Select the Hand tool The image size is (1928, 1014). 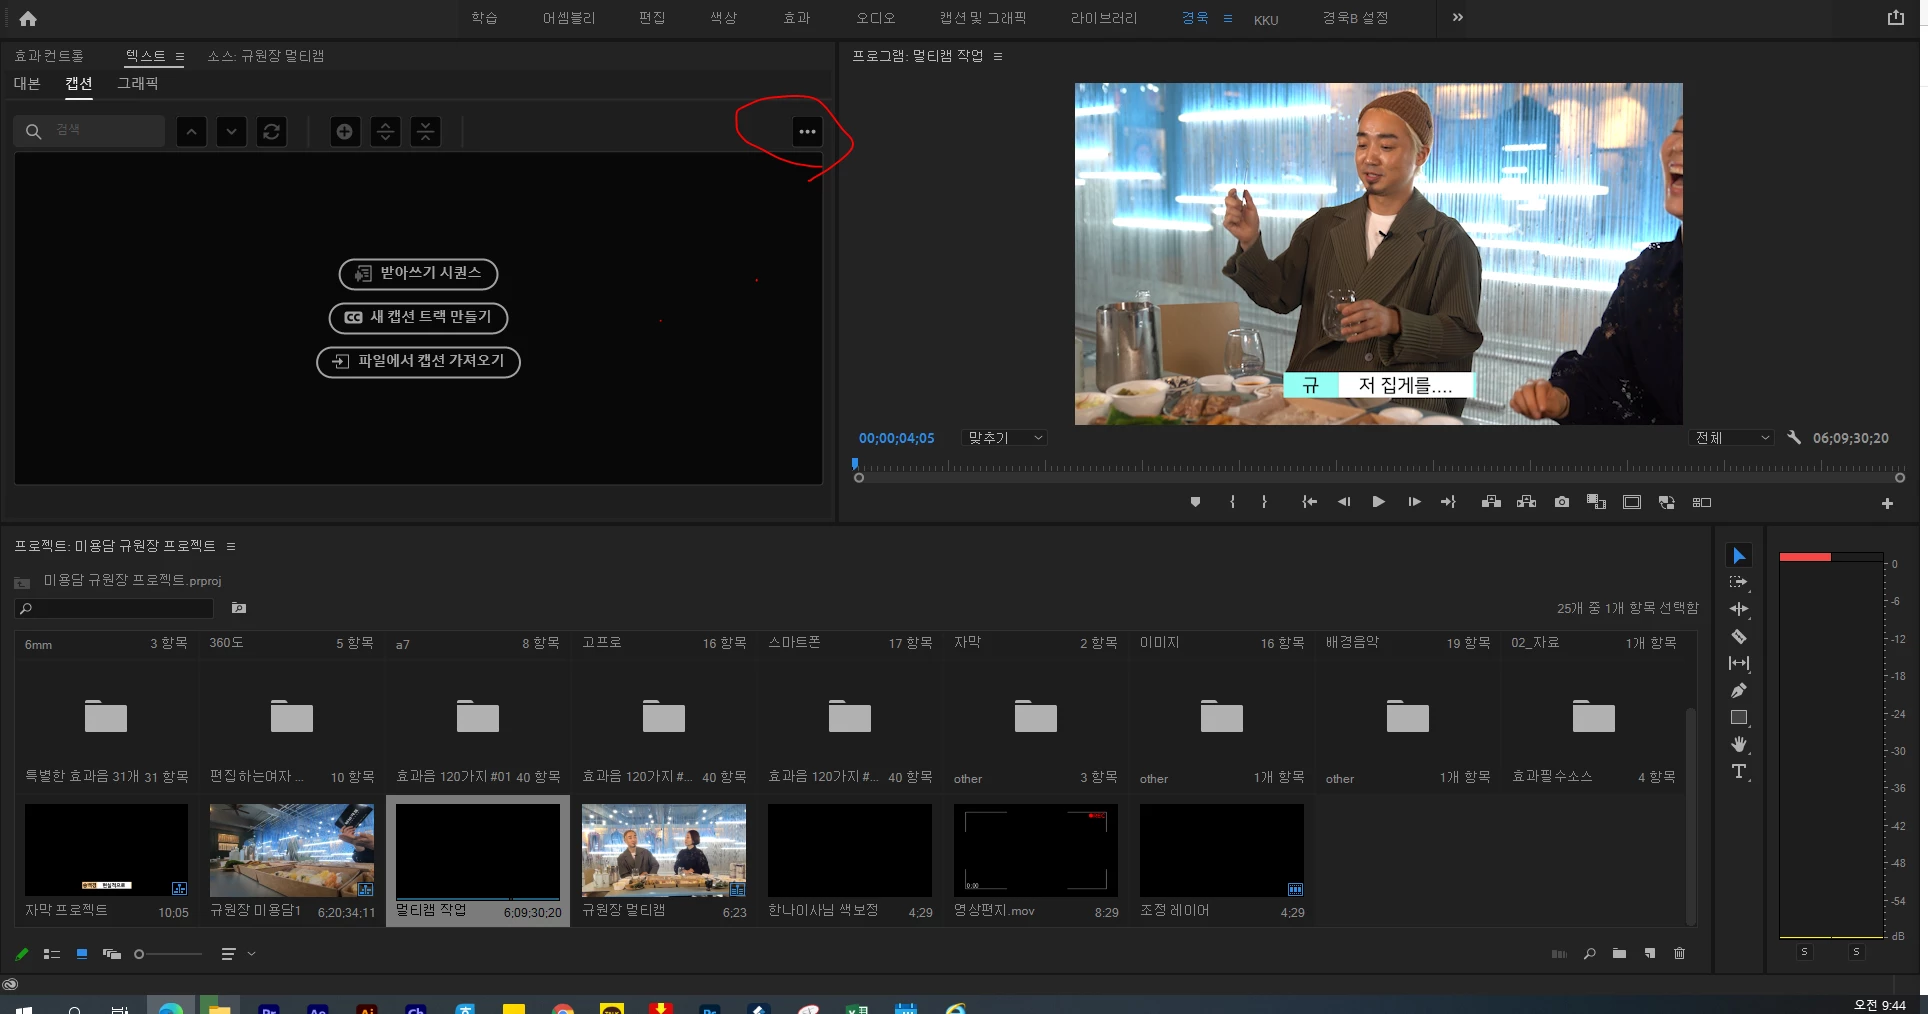[1739, 744]
